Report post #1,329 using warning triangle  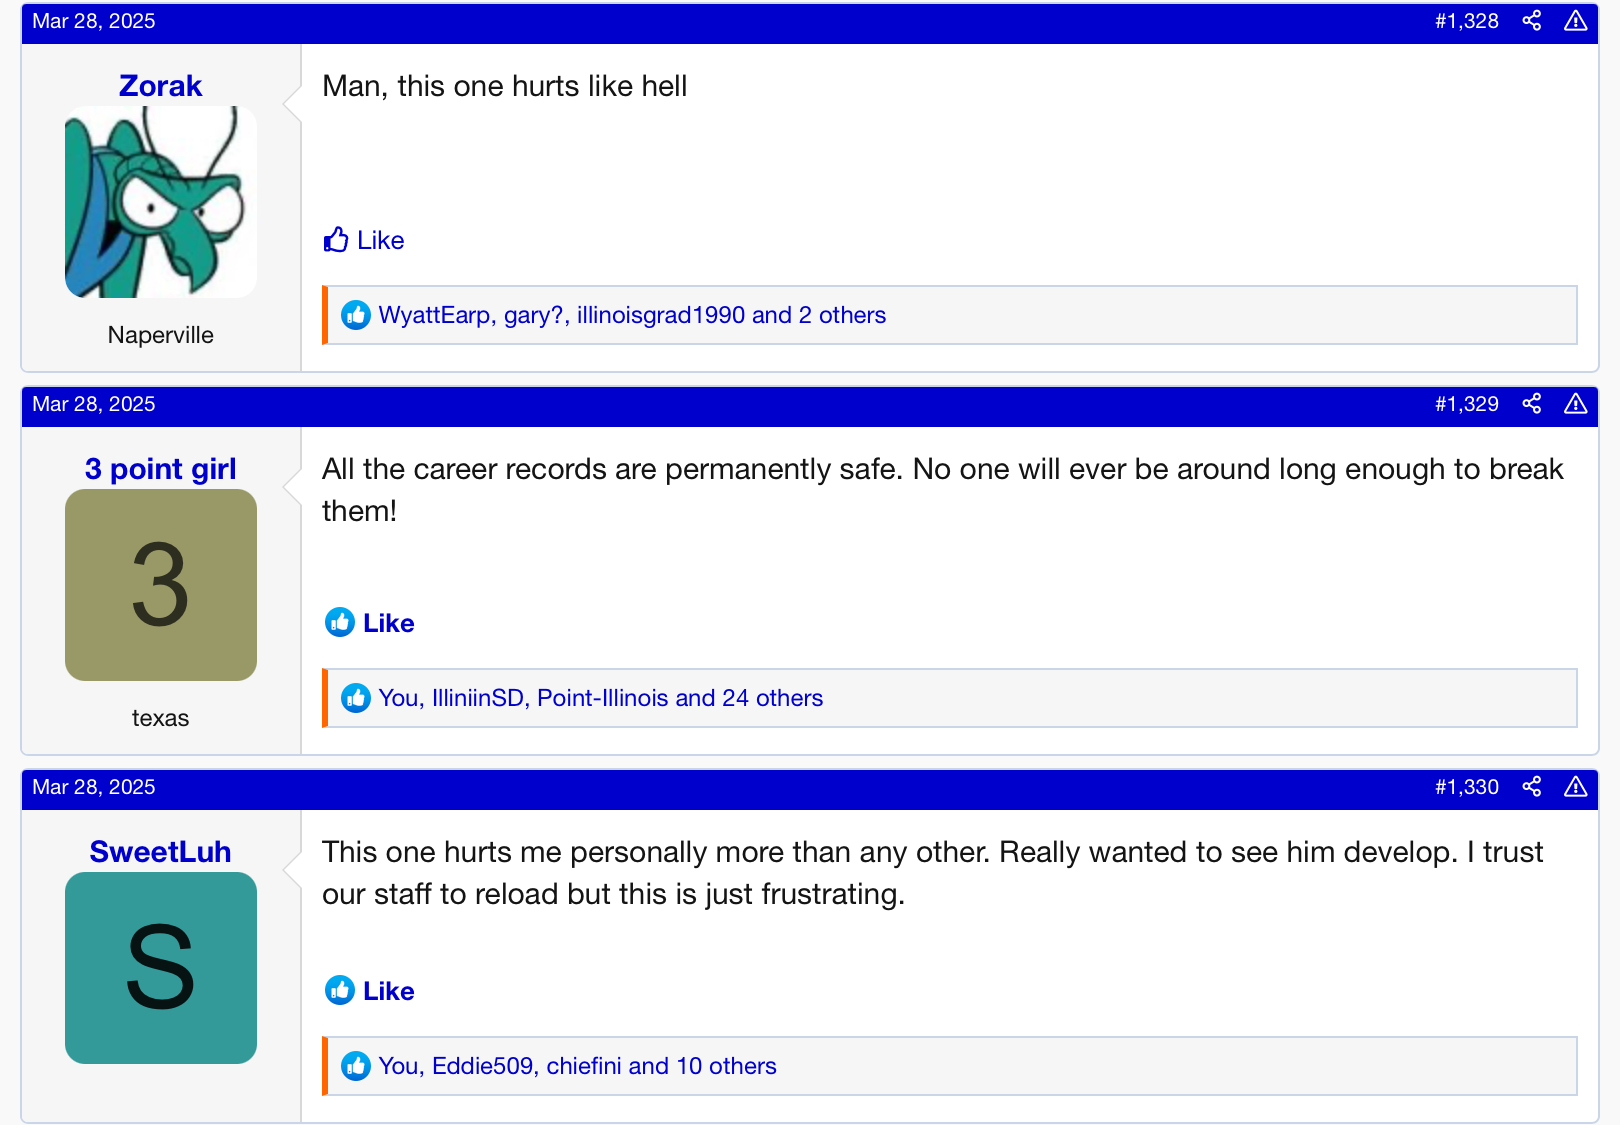point(1575,404)
